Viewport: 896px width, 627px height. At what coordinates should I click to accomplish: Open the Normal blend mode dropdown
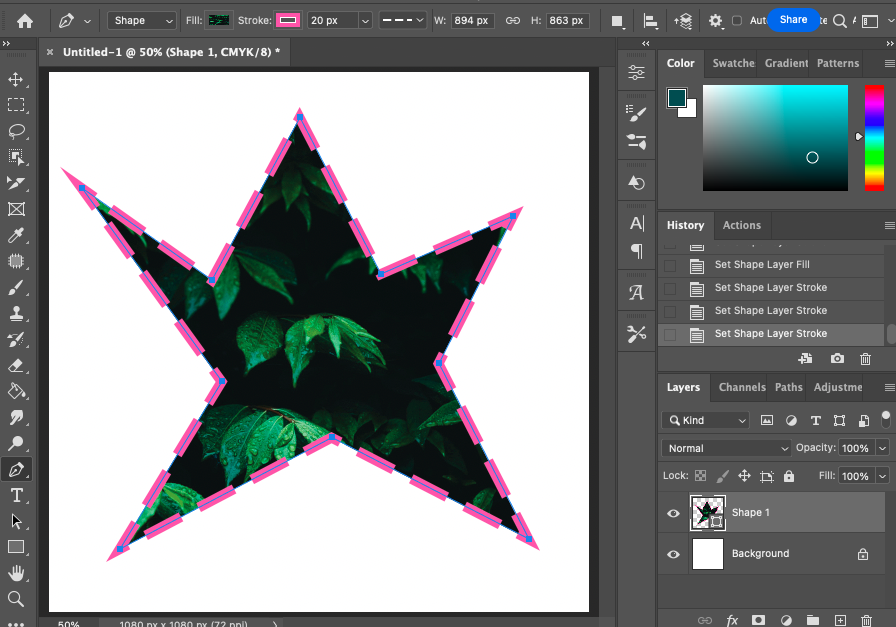[725, 448]
